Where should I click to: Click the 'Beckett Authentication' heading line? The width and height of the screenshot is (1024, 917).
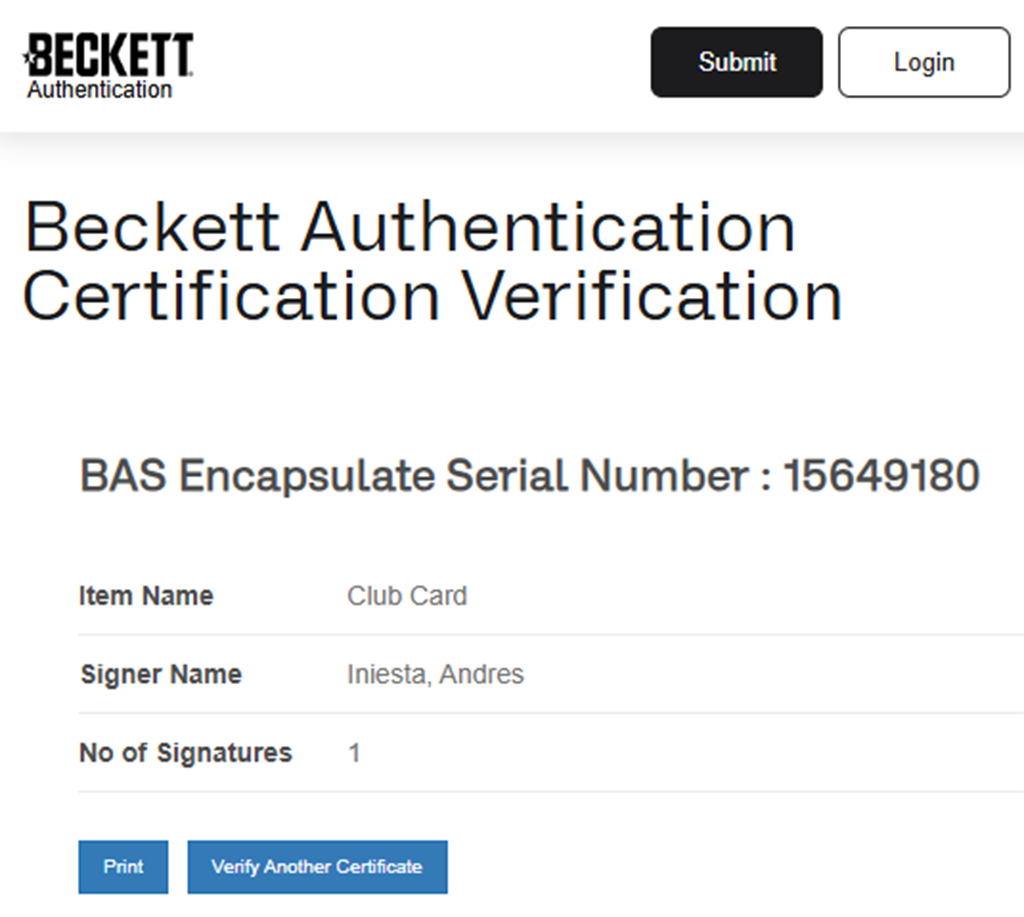click(410, 228)
